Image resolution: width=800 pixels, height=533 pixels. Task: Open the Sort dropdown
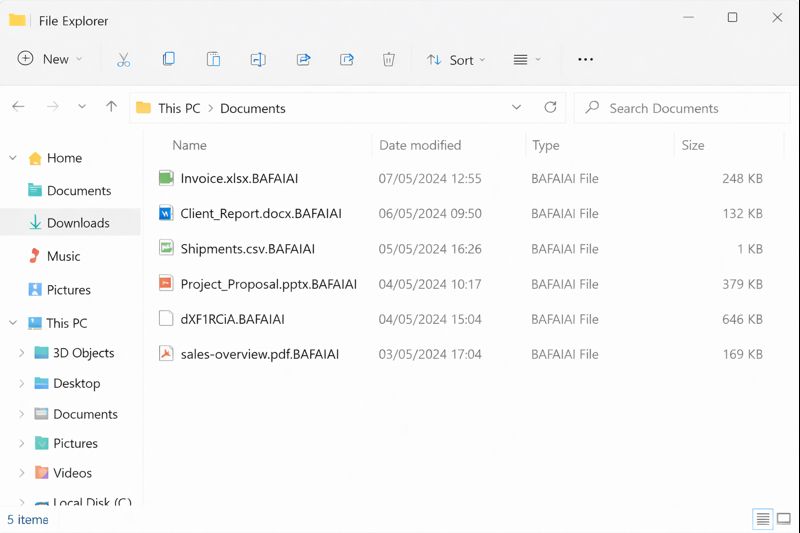point(456,60)
